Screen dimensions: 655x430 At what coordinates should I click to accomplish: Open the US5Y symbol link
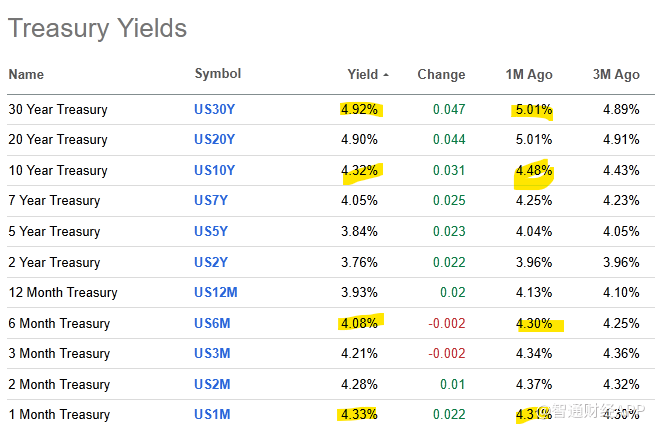pos(211,232)
